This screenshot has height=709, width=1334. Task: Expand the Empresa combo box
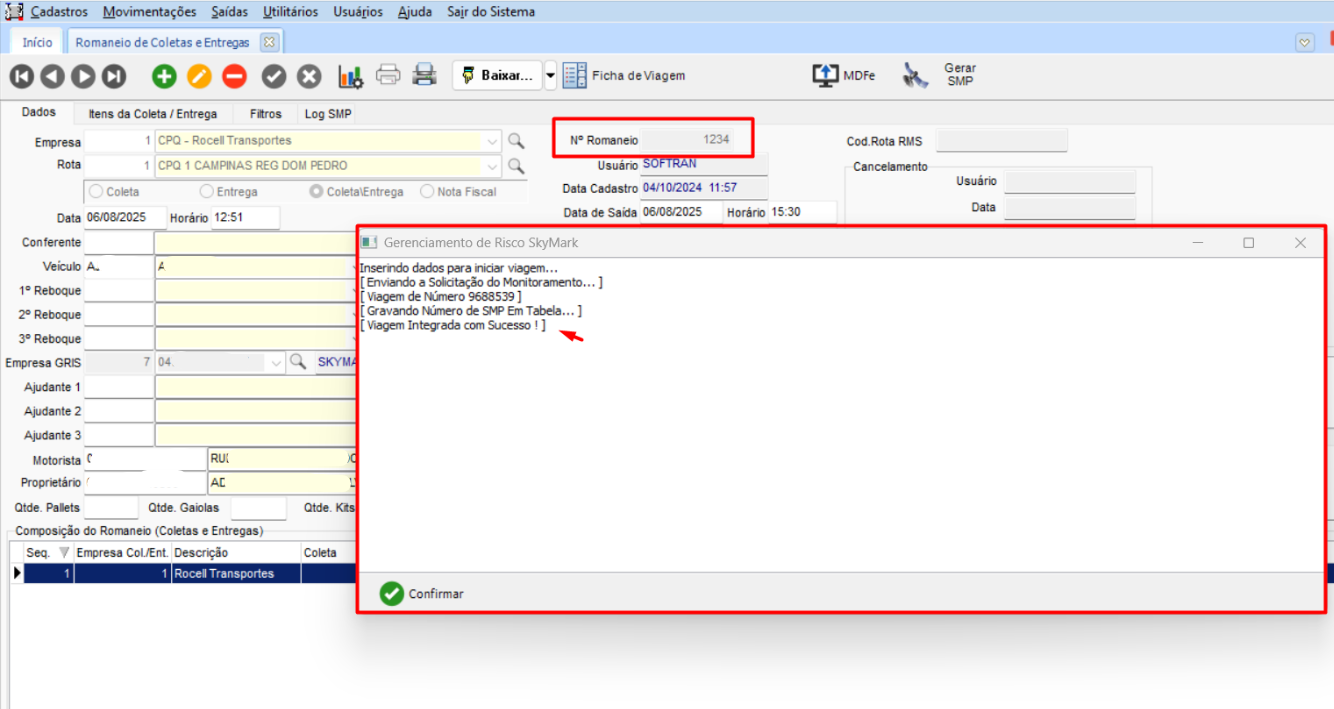point(492,141)
